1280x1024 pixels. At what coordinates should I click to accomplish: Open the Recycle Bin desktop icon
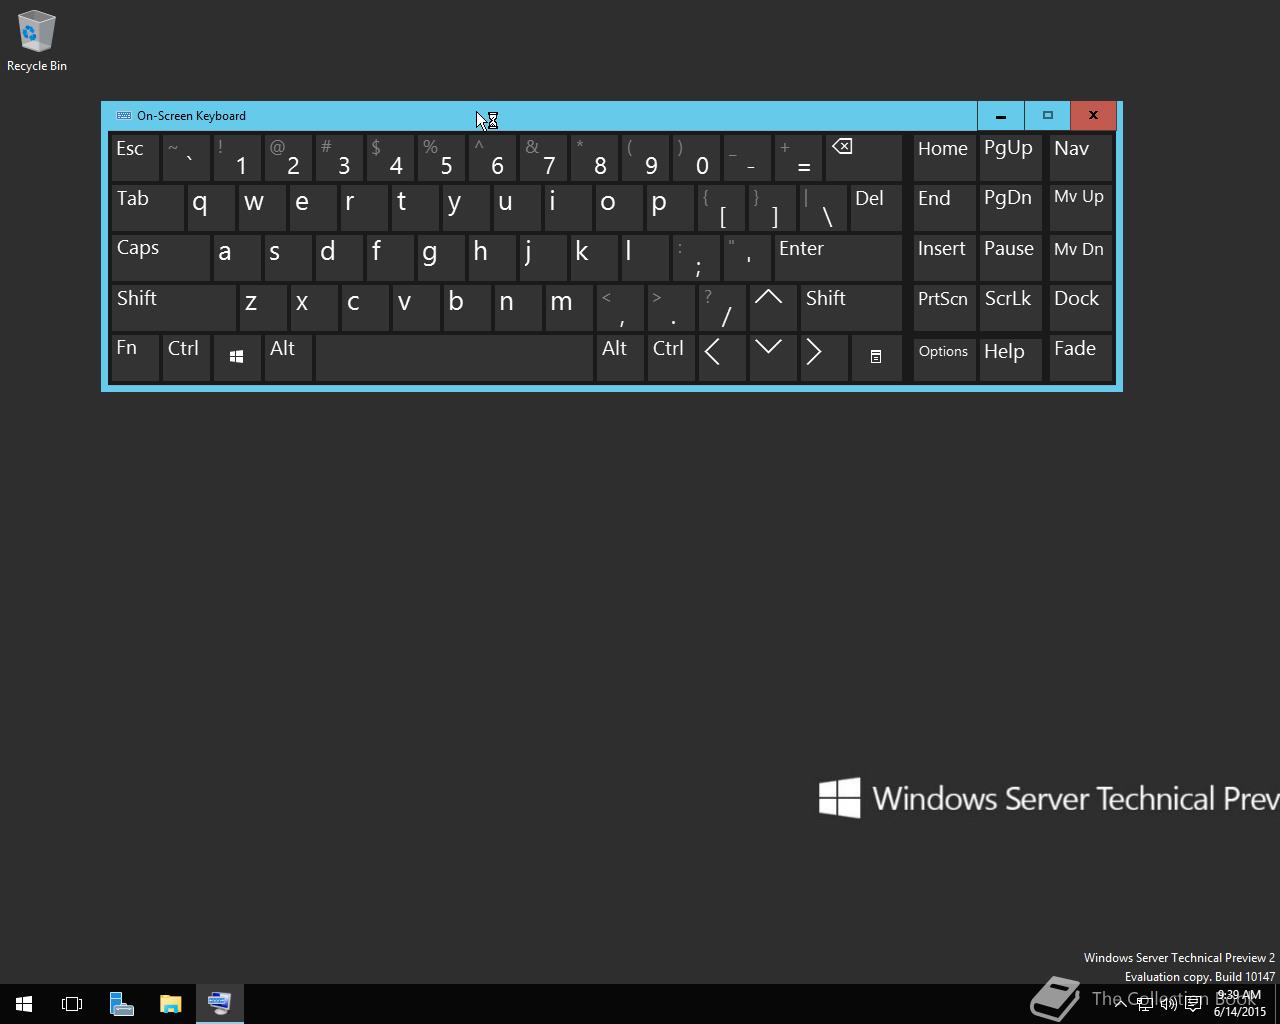[37, 41]
